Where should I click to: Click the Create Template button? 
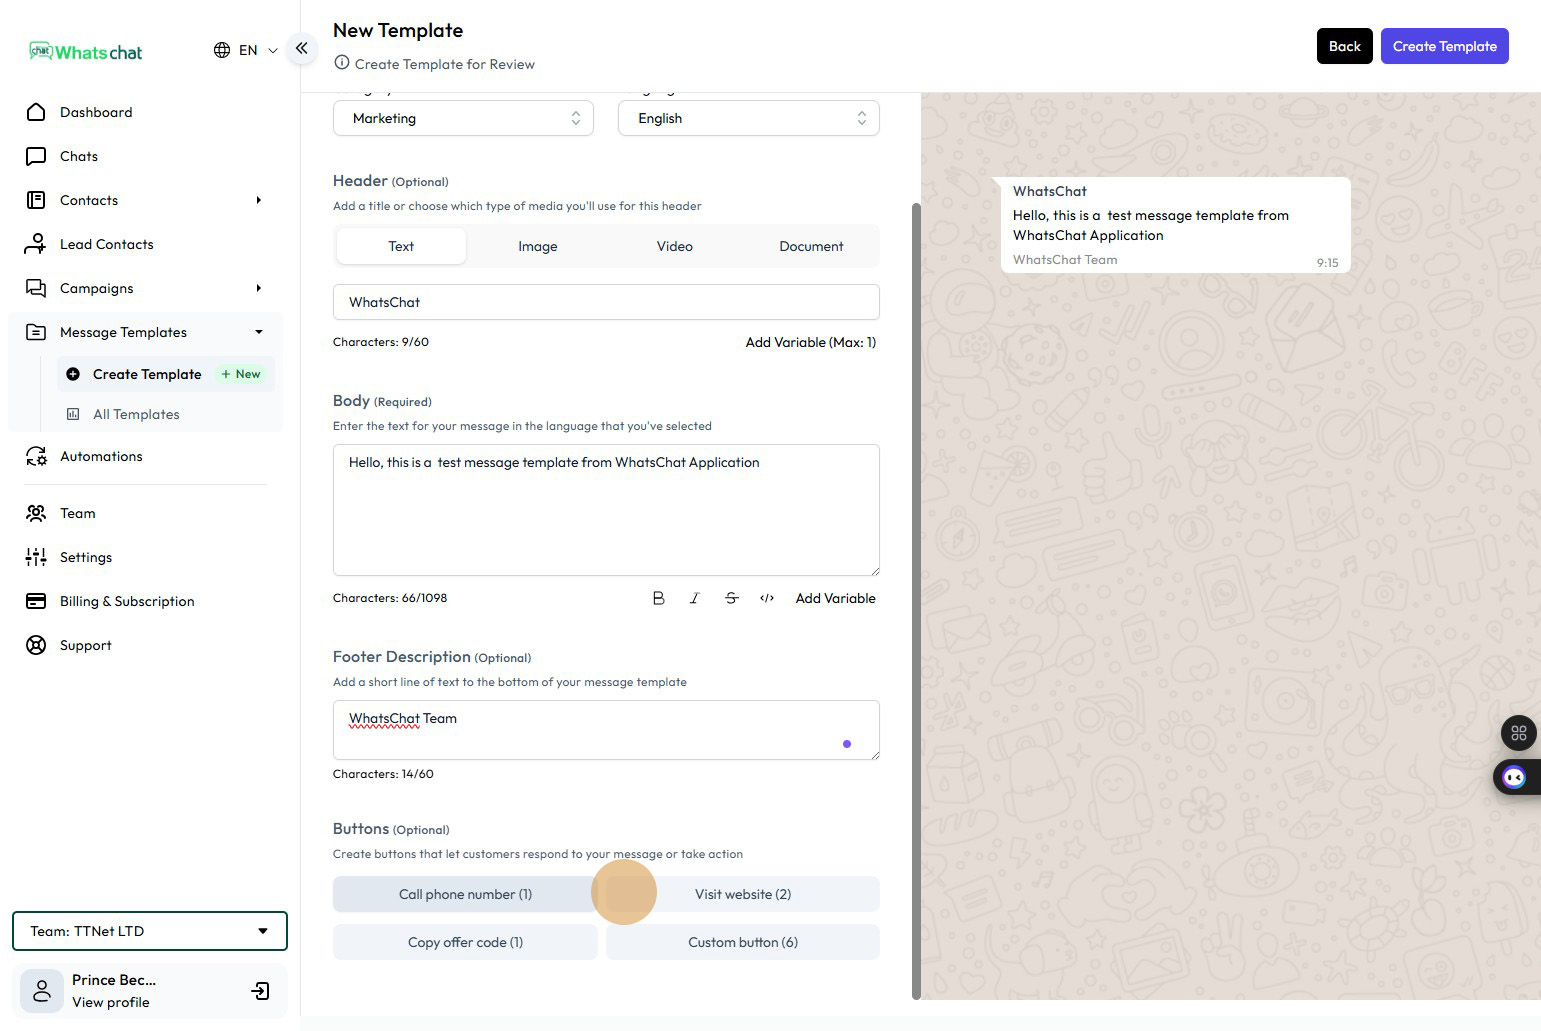(x=1444, y=46)
